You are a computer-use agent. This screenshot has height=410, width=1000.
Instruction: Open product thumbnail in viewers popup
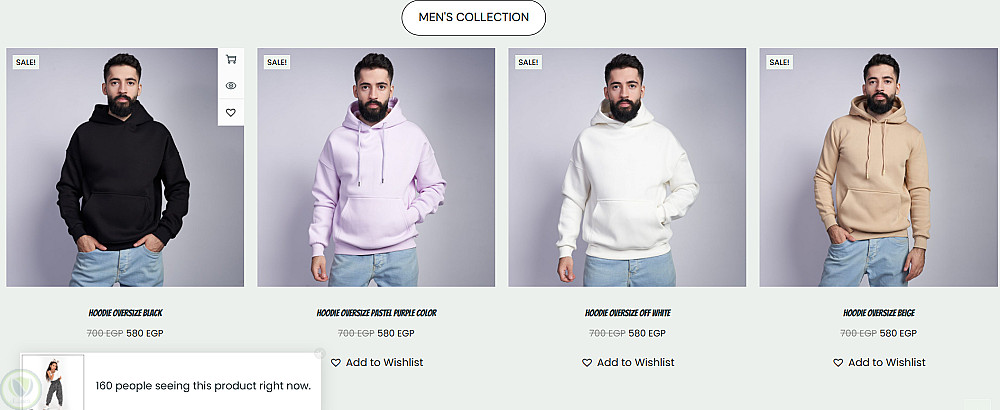click(53, 383)
